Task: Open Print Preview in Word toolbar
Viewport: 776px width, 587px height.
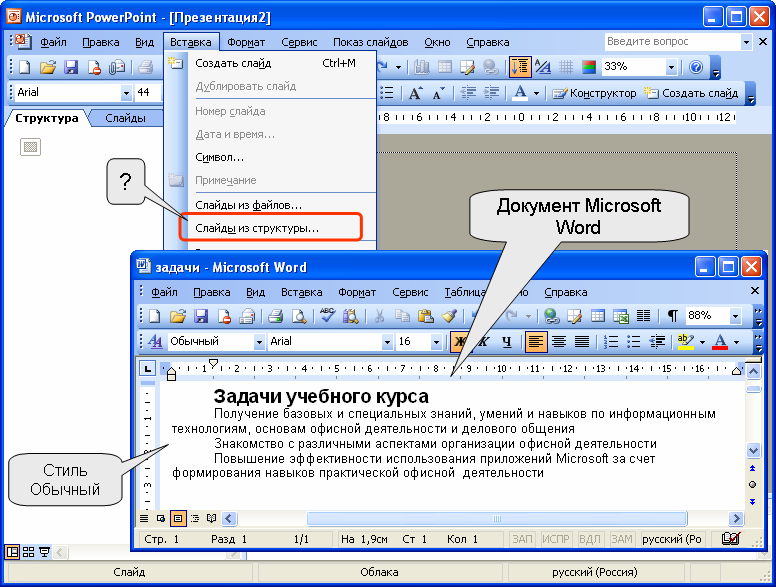Action: point(299,315)
